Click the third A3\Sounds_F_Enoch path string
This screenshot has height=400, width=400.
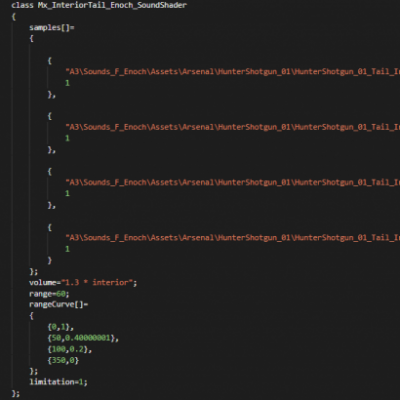pos(233,182)
